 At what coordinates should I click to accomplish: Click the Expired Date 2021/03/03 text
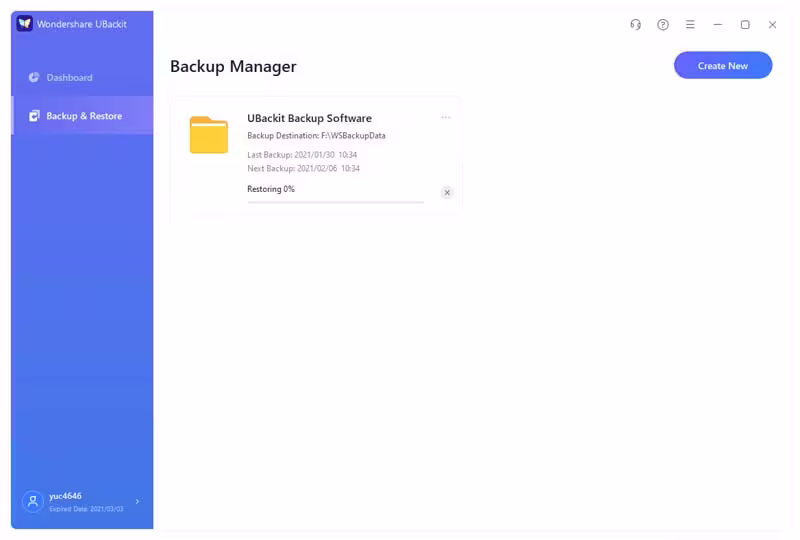click(86, 509)
